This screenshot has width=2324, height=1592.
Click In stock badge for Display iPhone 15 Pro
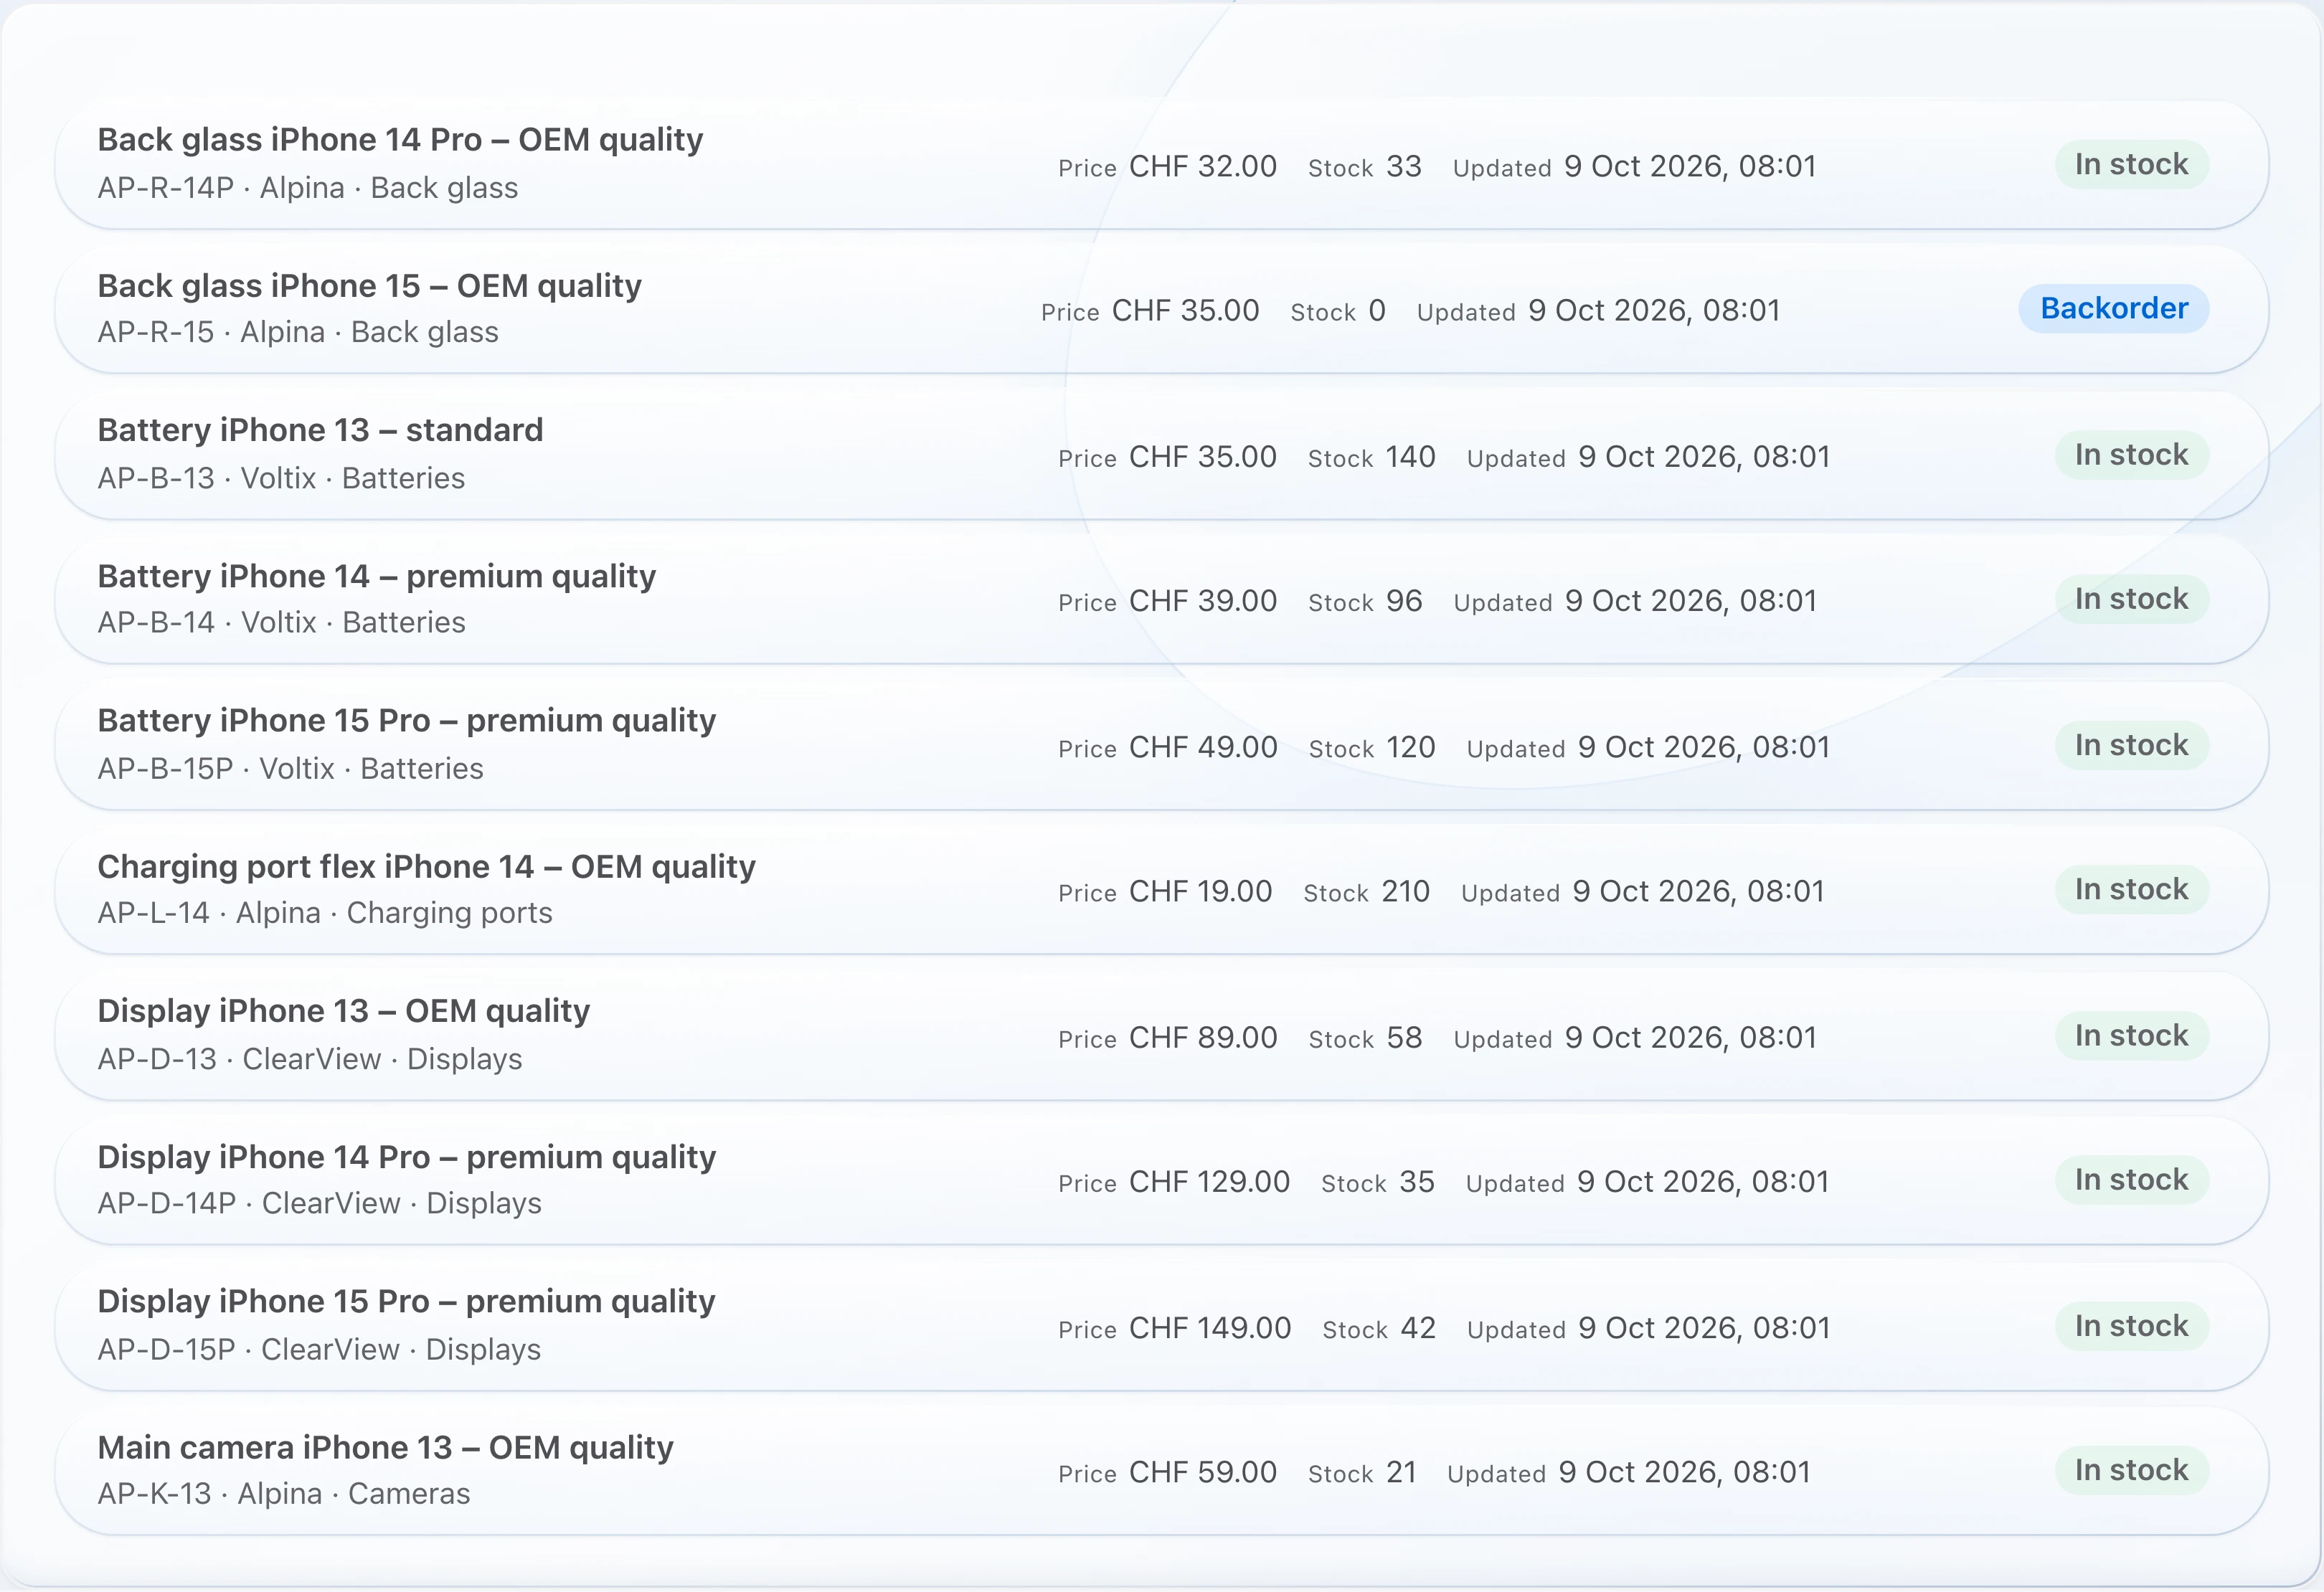(x=2131, y=1326)
